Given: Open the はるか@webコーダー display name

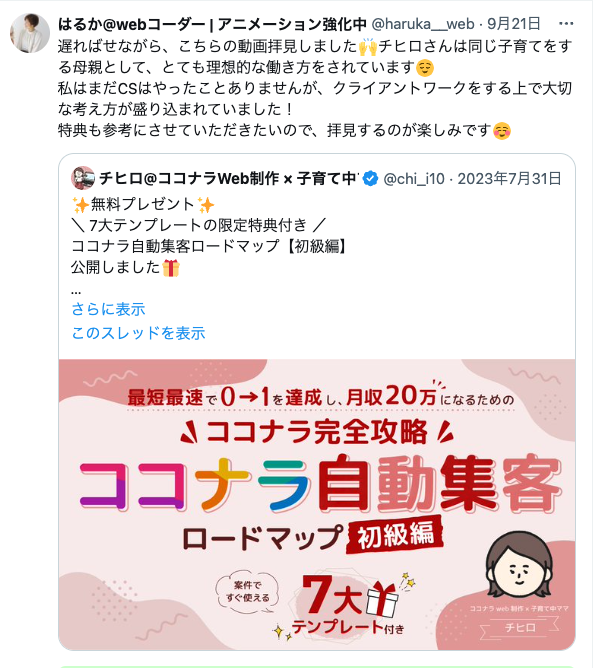Looking at the screenshot, I should click(212, 24).
